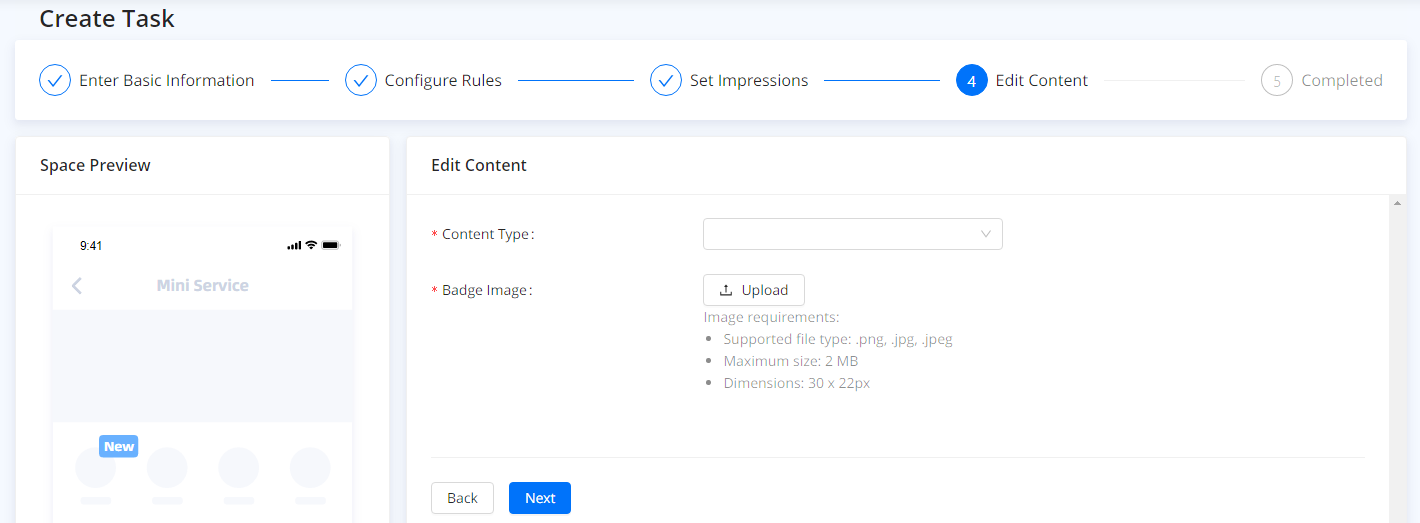Click the first service placeholder circle under New badge
The width and height of the screenshot is (1420, 523).
96,468
